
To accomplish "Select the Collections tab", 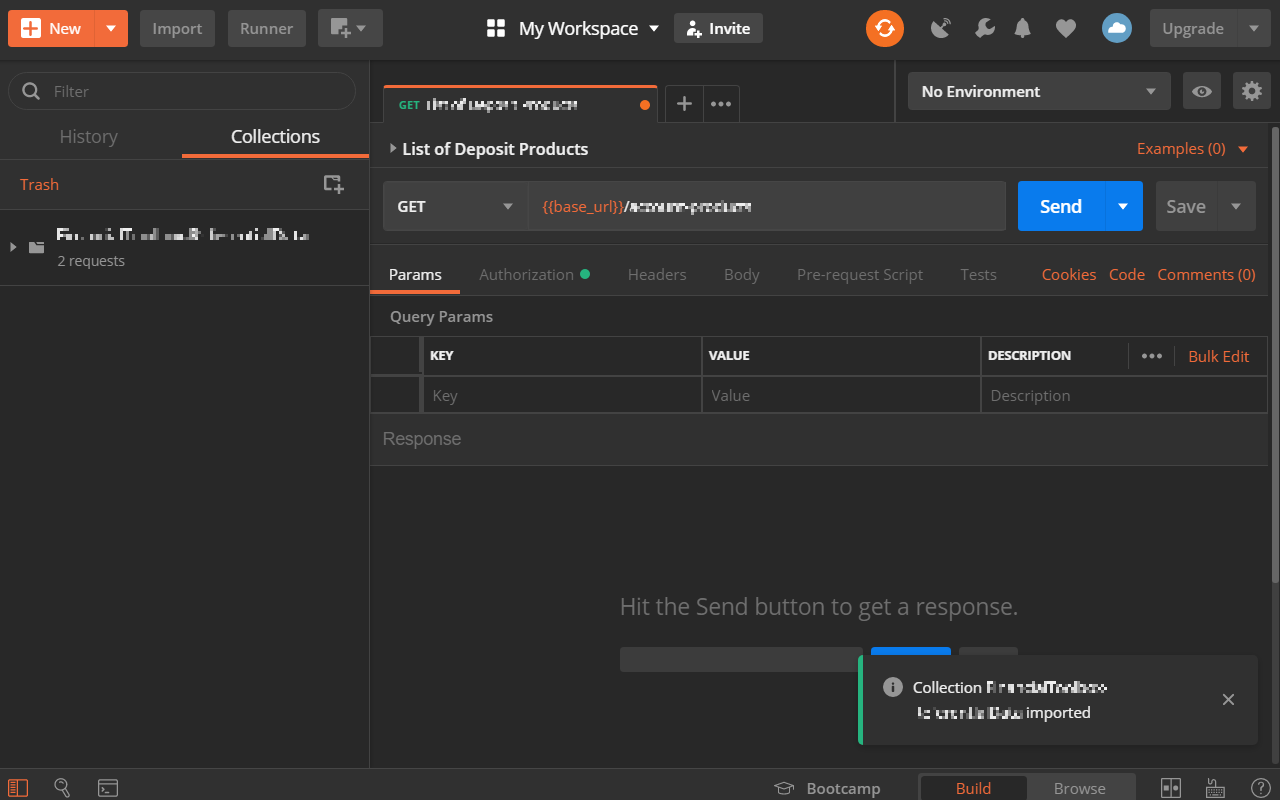I will [x=275, y=137].
